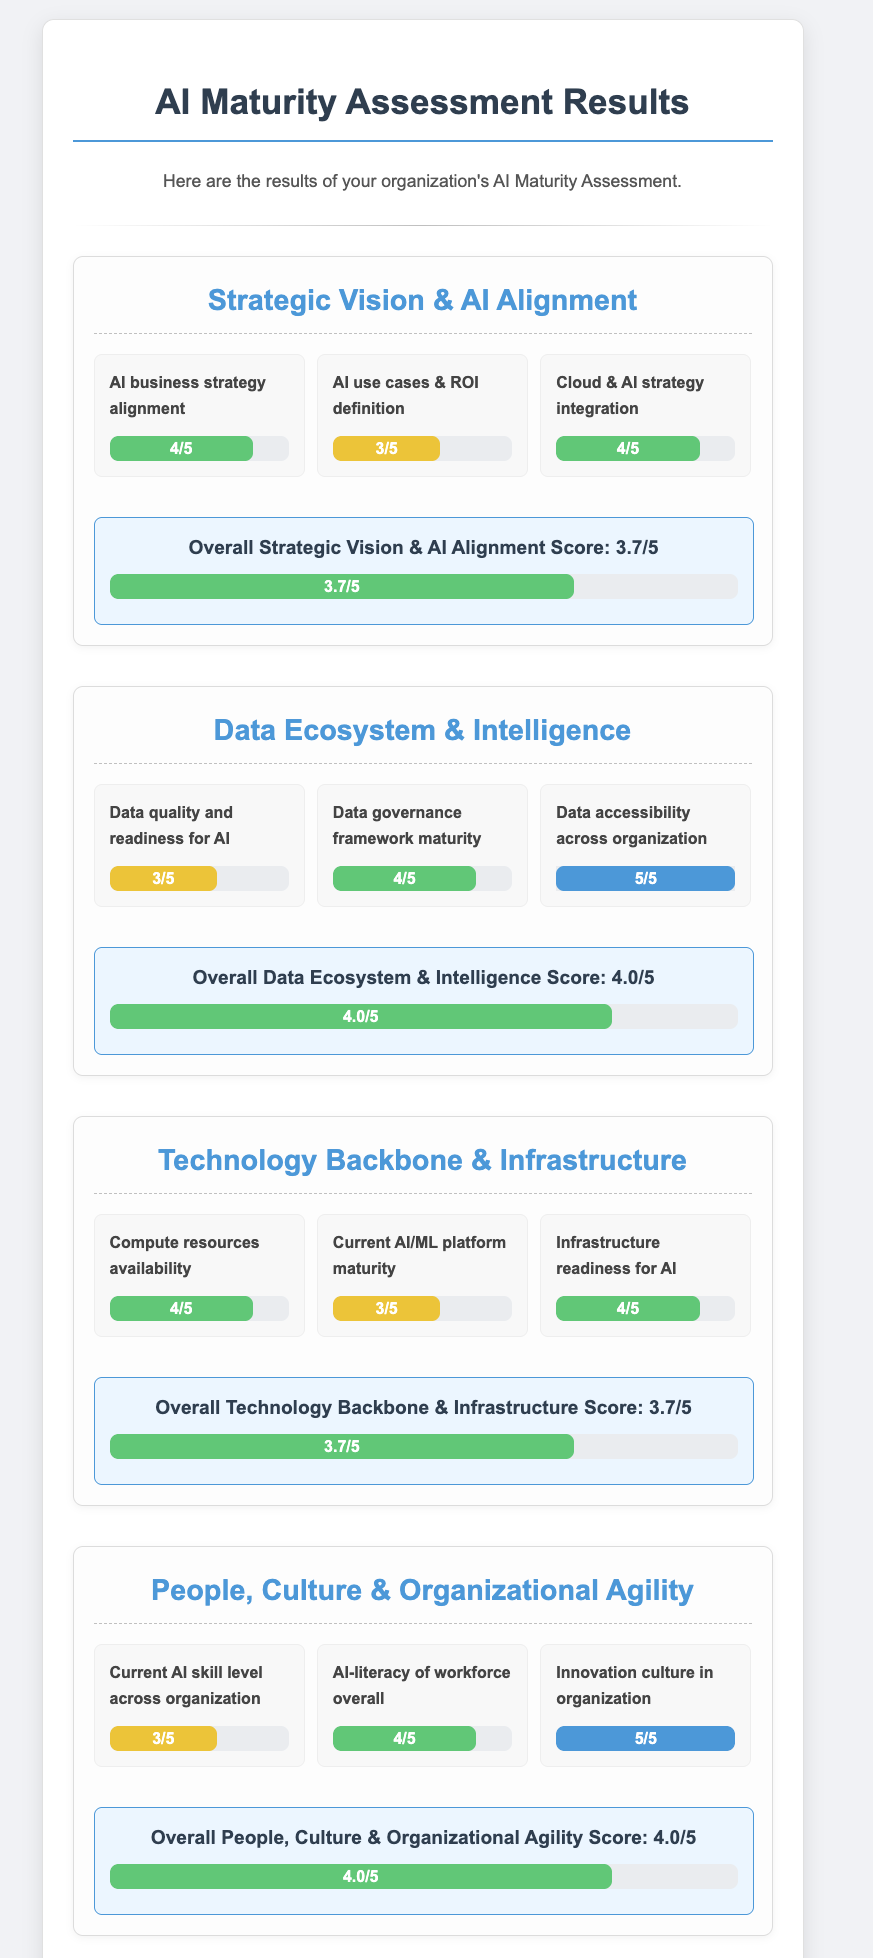Click the AI Maturity Assessment Results heading
873x1958 pixels.
click(422, 102)
